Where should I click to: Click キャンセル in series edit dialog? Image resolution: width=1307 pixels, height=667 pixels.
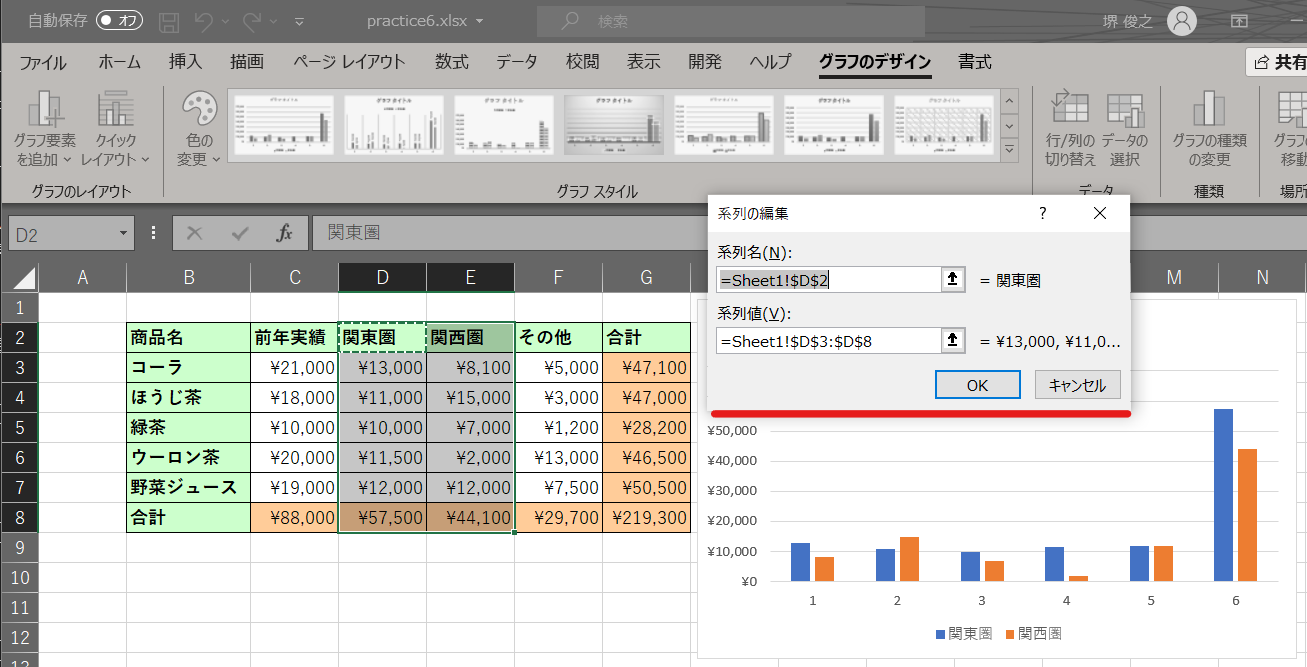[x=1078, y=385]
